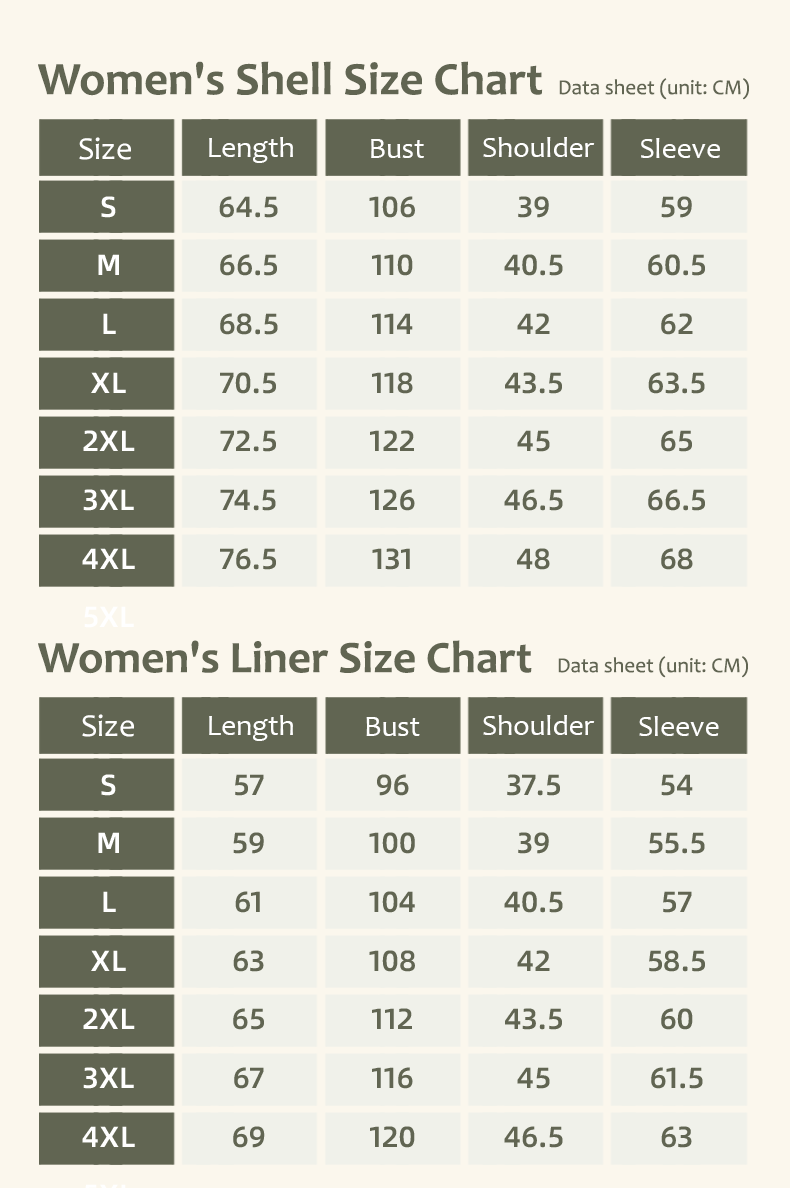Click the Sleeve header in Liner chart
The height and width of the screenshot is (1188, 790).
679,726
